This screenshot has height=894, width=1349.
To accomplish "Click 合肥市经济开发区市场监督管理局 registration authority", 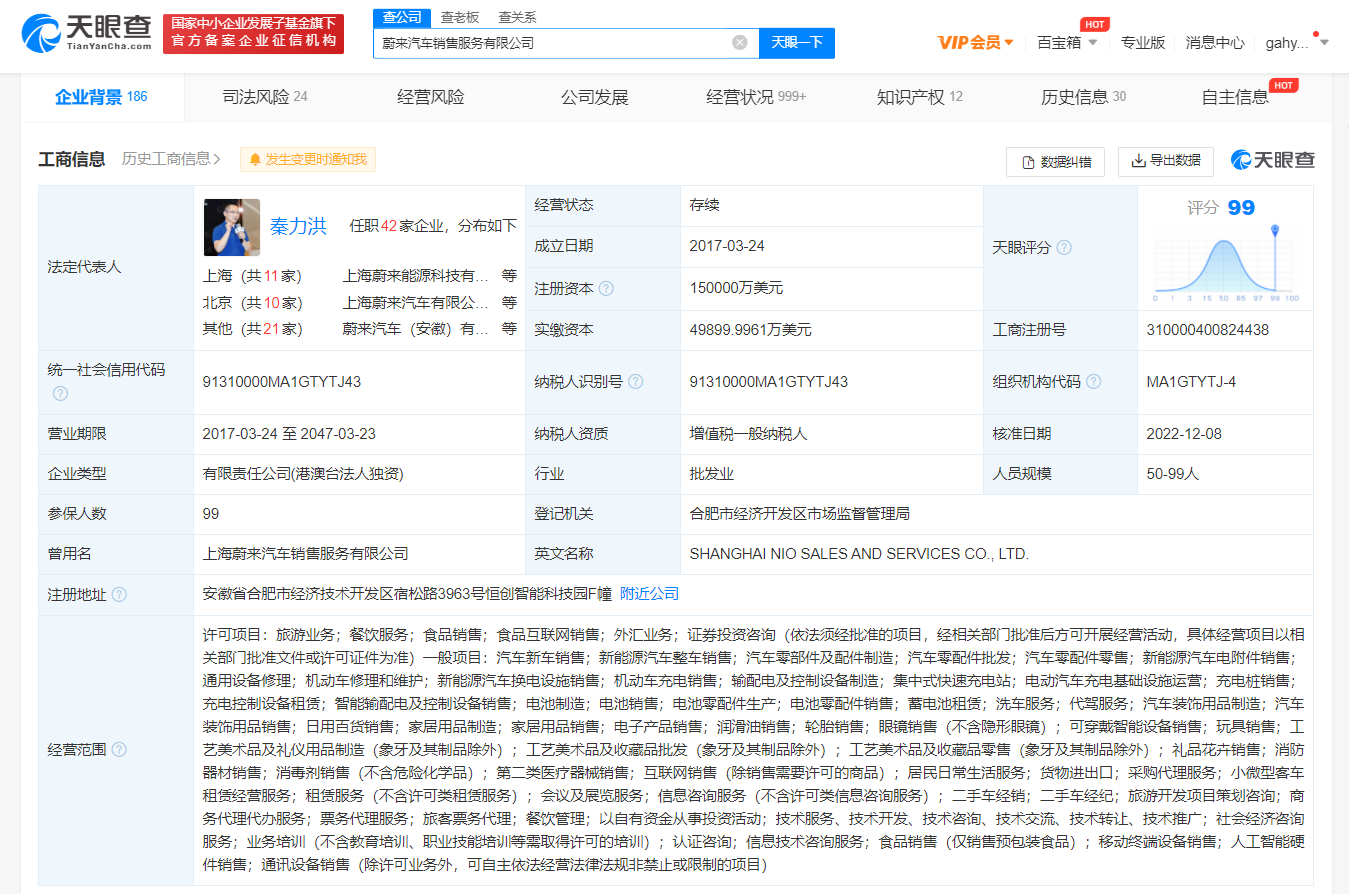I will pos(800,514).
